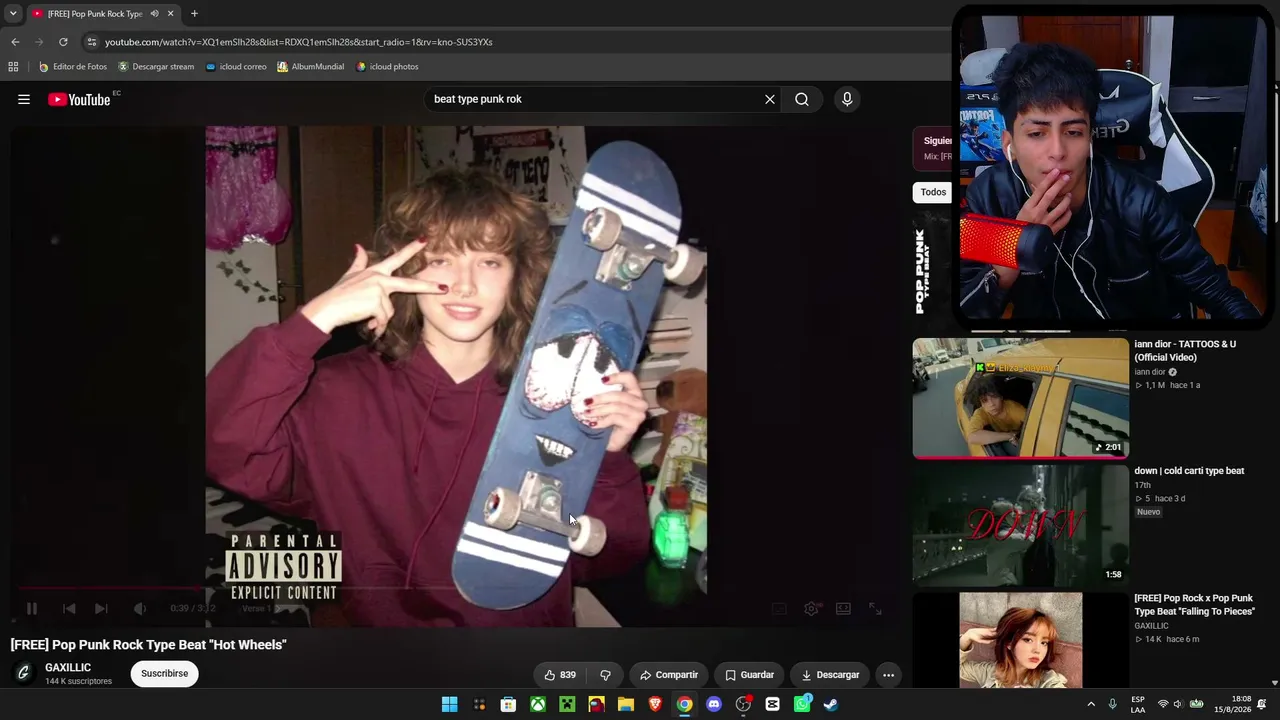Go back one page in Chrome
1280x720 pixels.
point(15,42)
